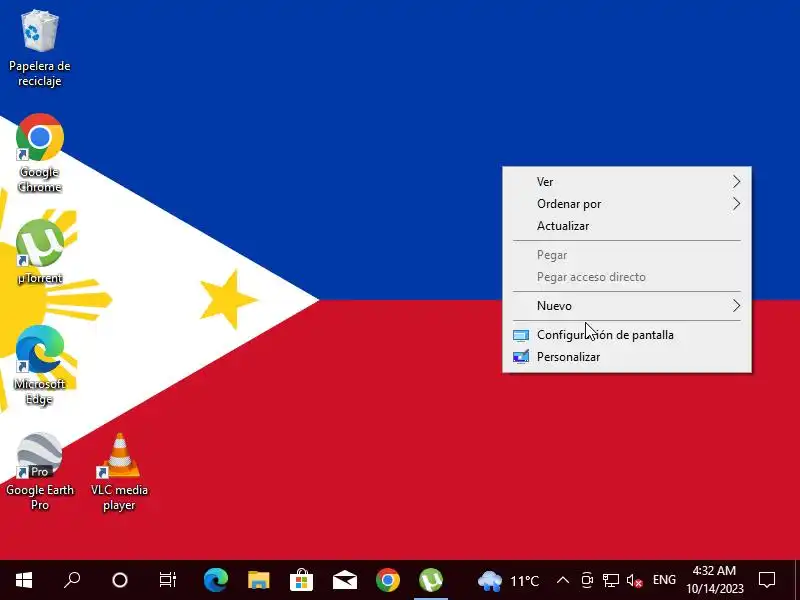Open the Windows Start menu
This screenshot has width=800, height=600.
point(24,580)
